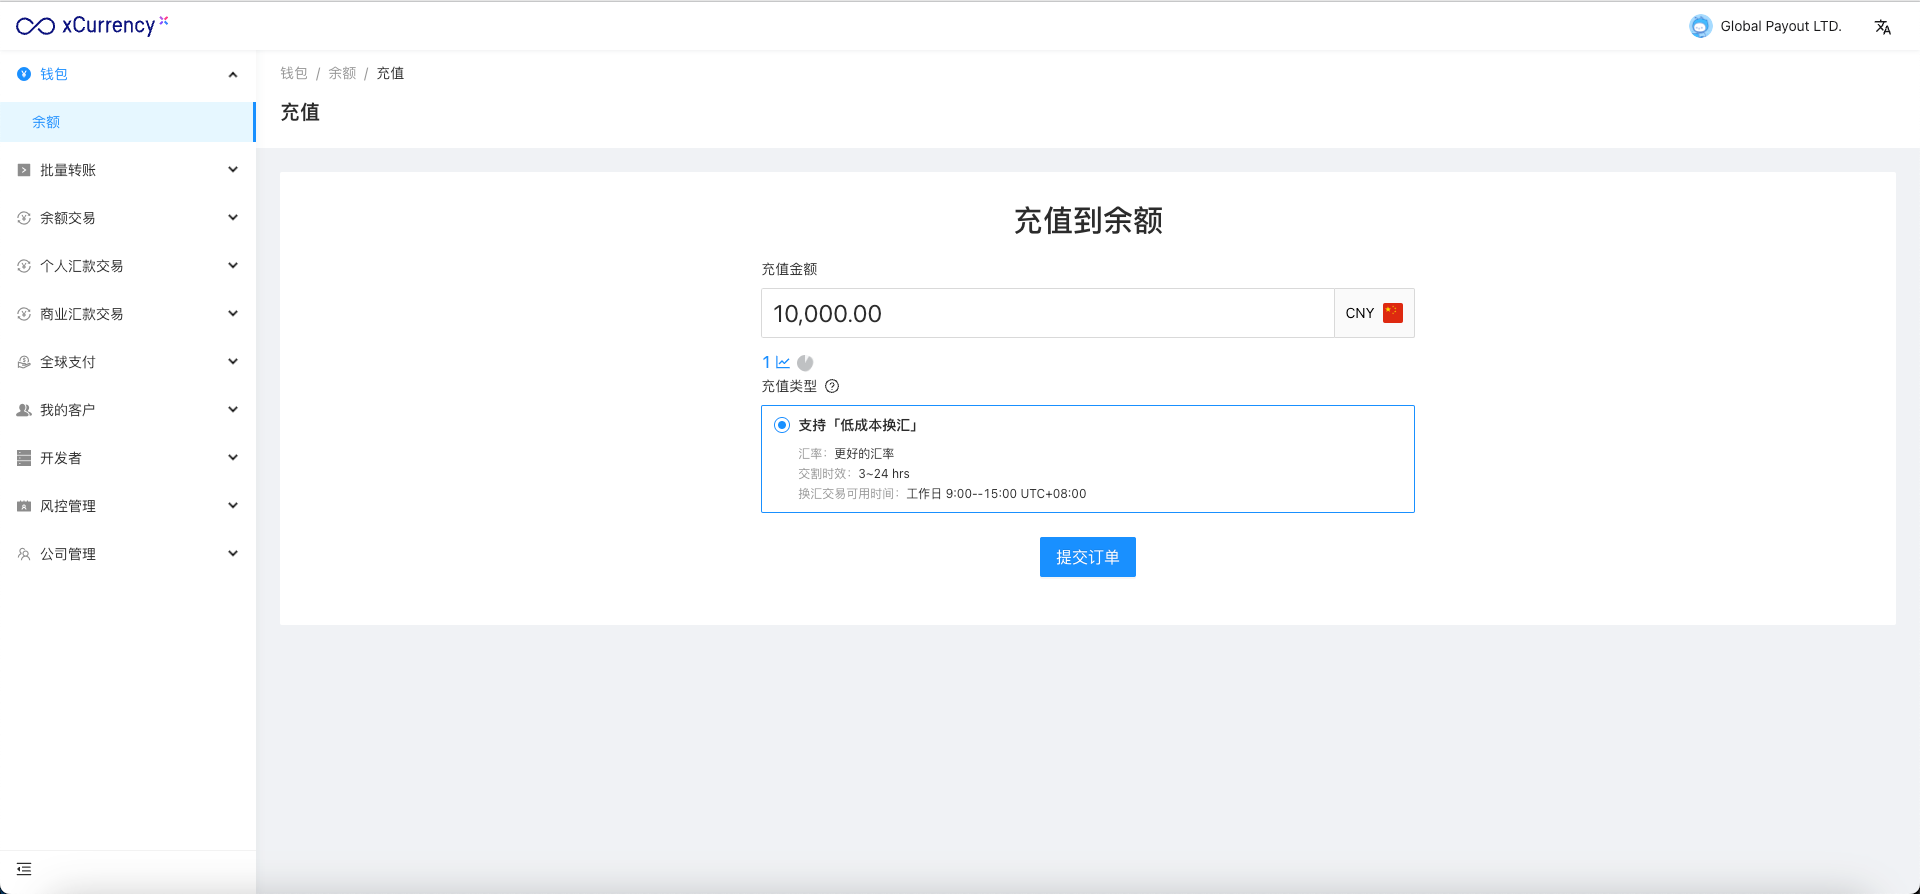Viewport: 1920px width, 894px height.
Task: Open the 我的客户 menu label
Action: pyautogui.click(x=68, y=410)
